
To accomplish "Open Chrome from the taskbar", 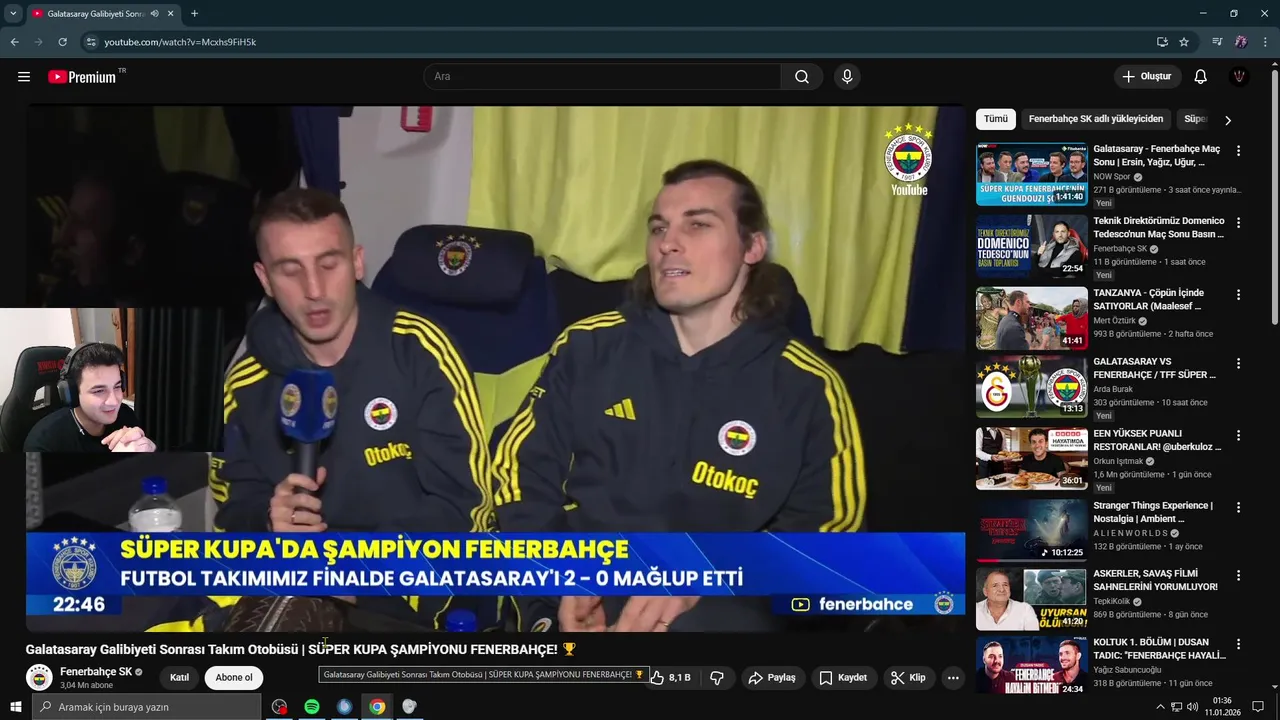I will [377, 707].
